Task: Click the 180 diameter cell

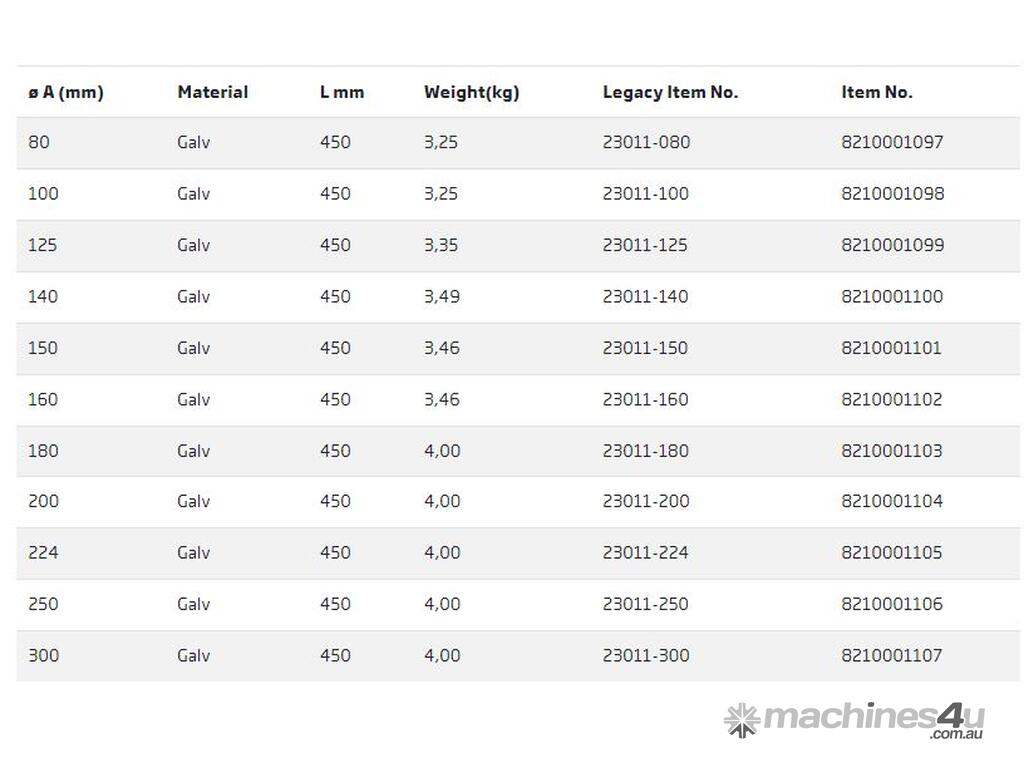Action: pos(43,451)
